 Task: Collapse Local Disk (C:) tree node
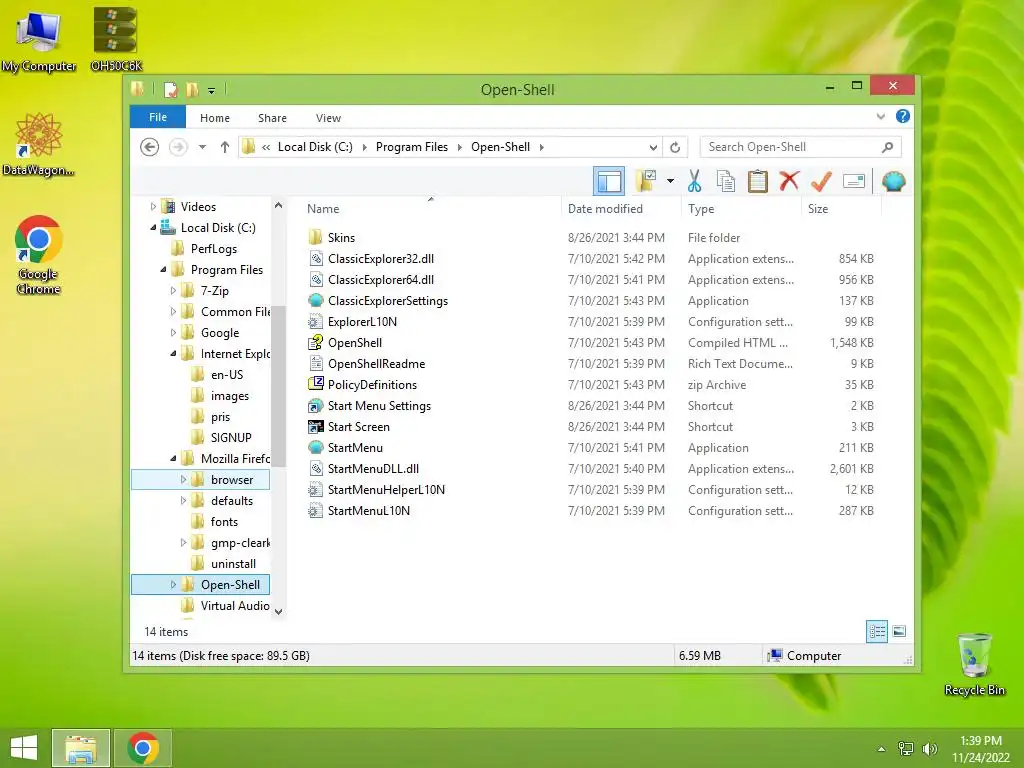(x=153, y=228)
